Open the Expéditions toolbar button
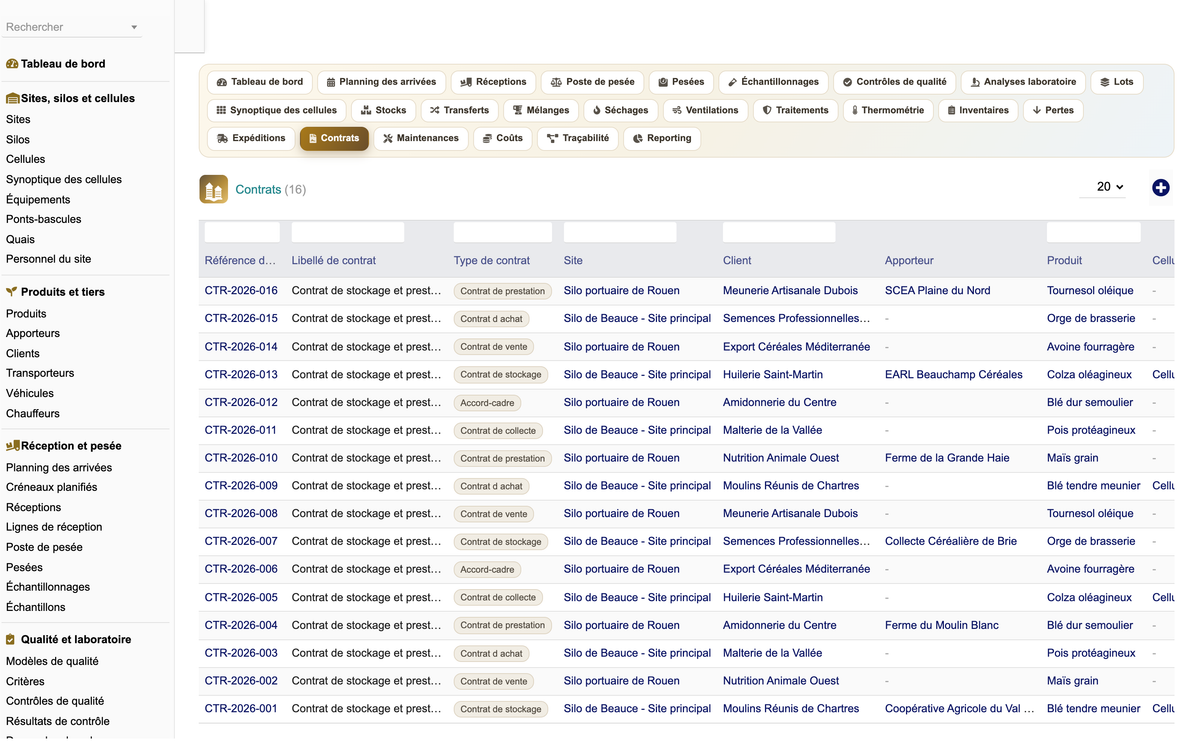This screenshot has height=743, width=1200. pos(251,138)
